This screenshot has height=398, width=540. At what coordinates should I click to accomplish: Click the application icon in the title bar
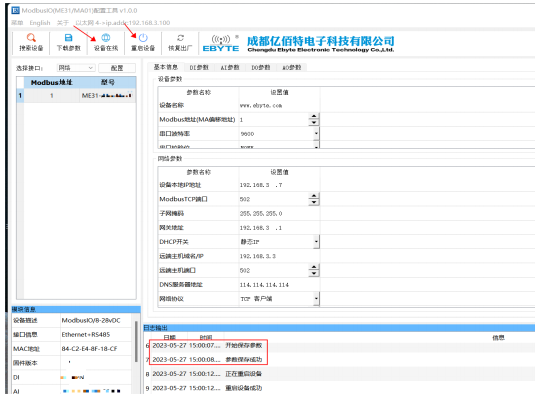[x=15, y=10]
